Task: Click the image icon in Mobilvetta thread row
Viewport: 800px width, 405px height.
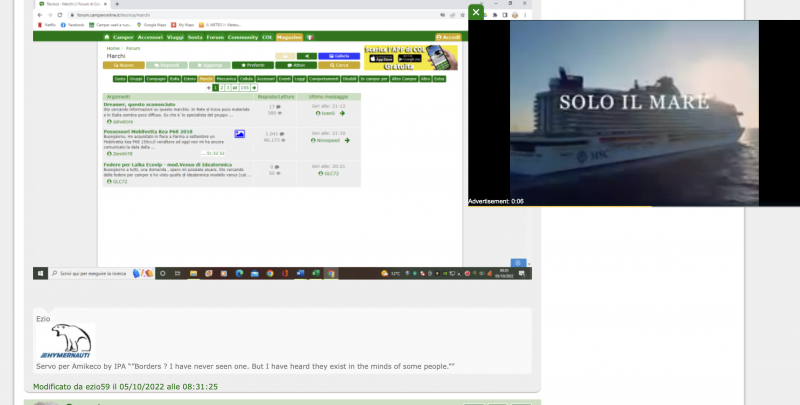Action: point(239,133)
